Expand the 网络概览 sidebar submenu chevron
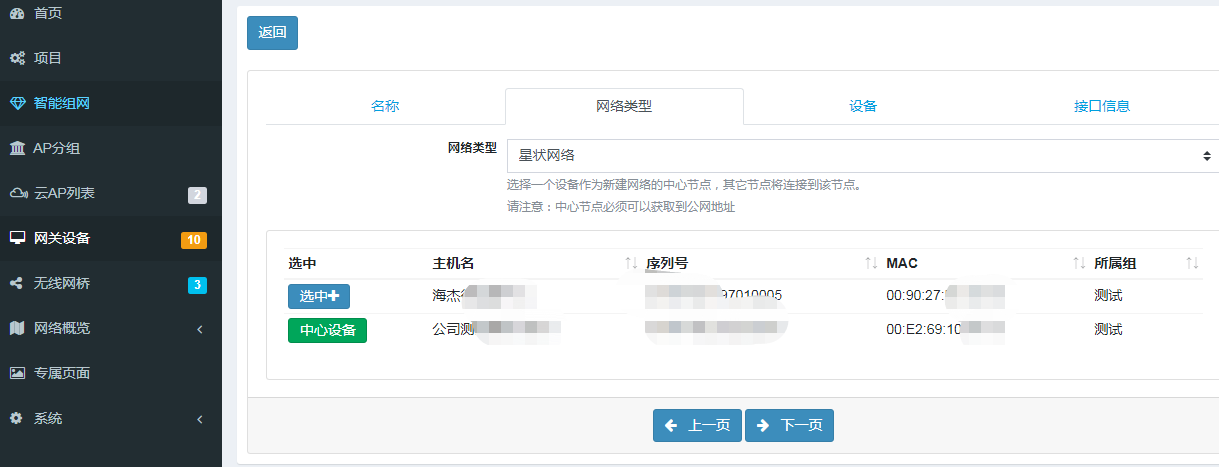Screen dimensions: 1219x467 coord(200,328)
